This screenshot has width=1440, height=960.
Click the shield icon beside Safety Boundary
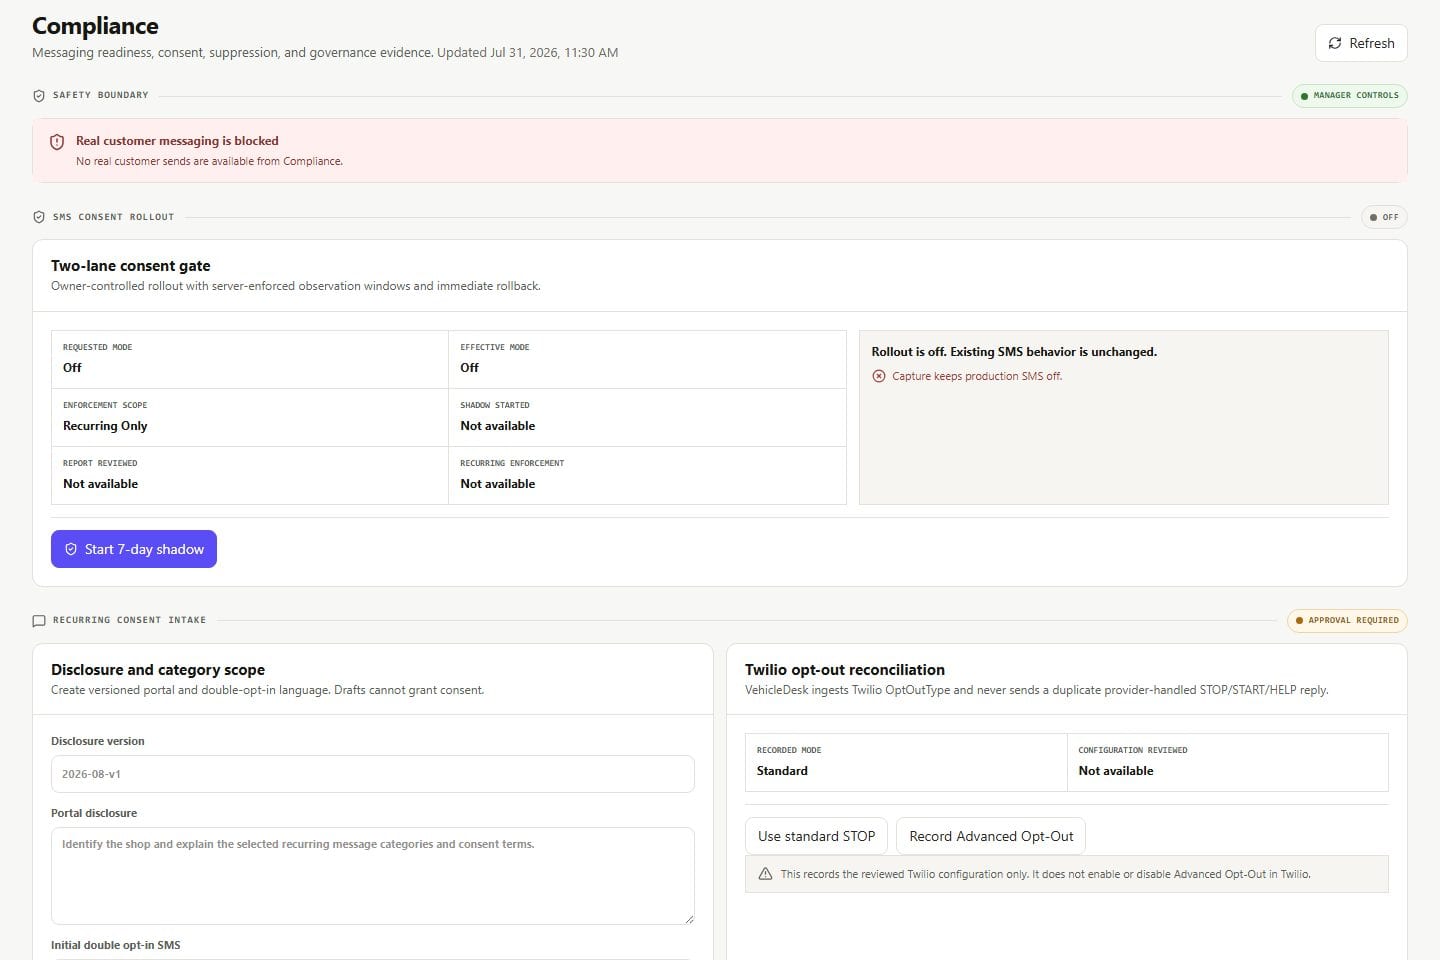(39, 96)
